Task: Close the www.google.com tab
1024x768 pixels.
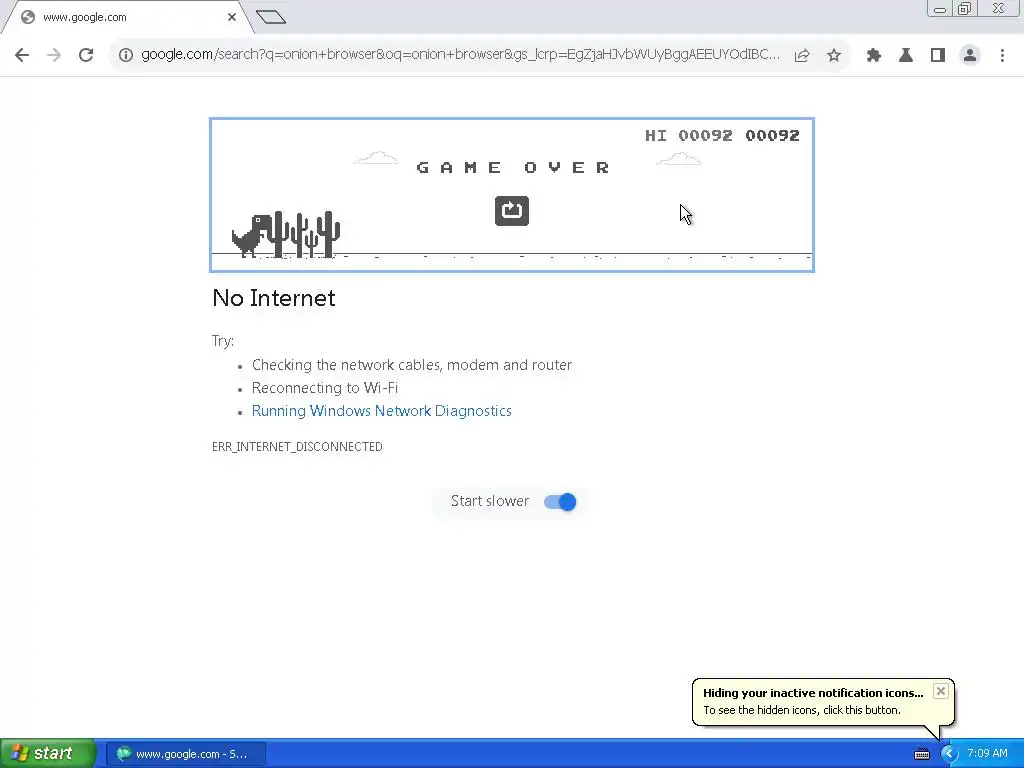Action: (232, 17)
